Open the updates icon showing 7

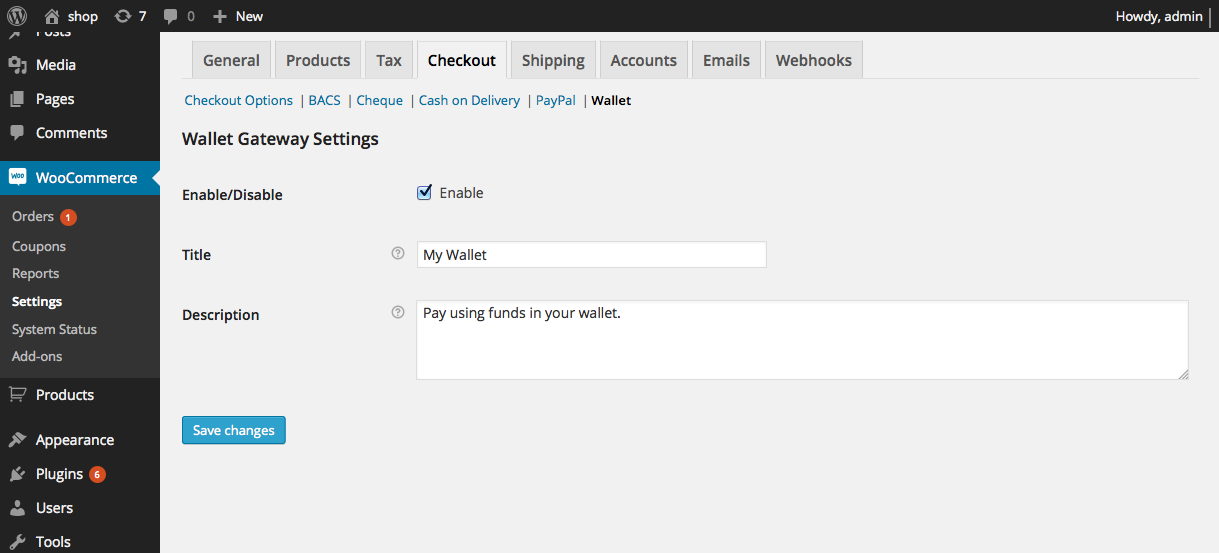(x=123, y=16)
